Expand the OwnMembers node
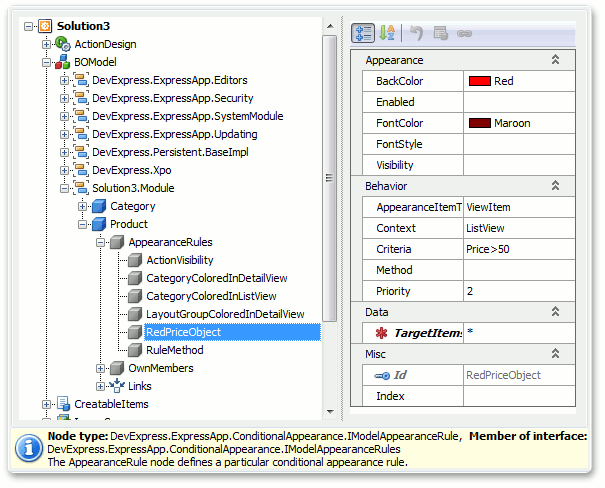 100,368
